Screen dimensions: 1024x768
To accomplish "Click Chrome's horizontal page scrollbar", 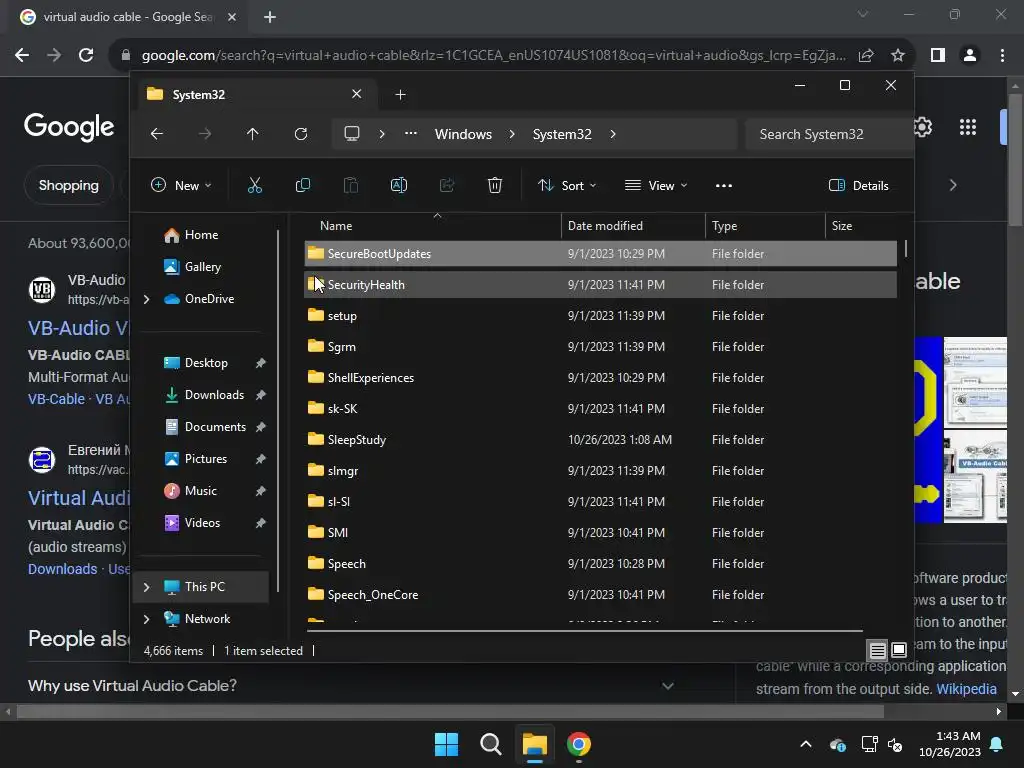I will click(x=450, y=711).
